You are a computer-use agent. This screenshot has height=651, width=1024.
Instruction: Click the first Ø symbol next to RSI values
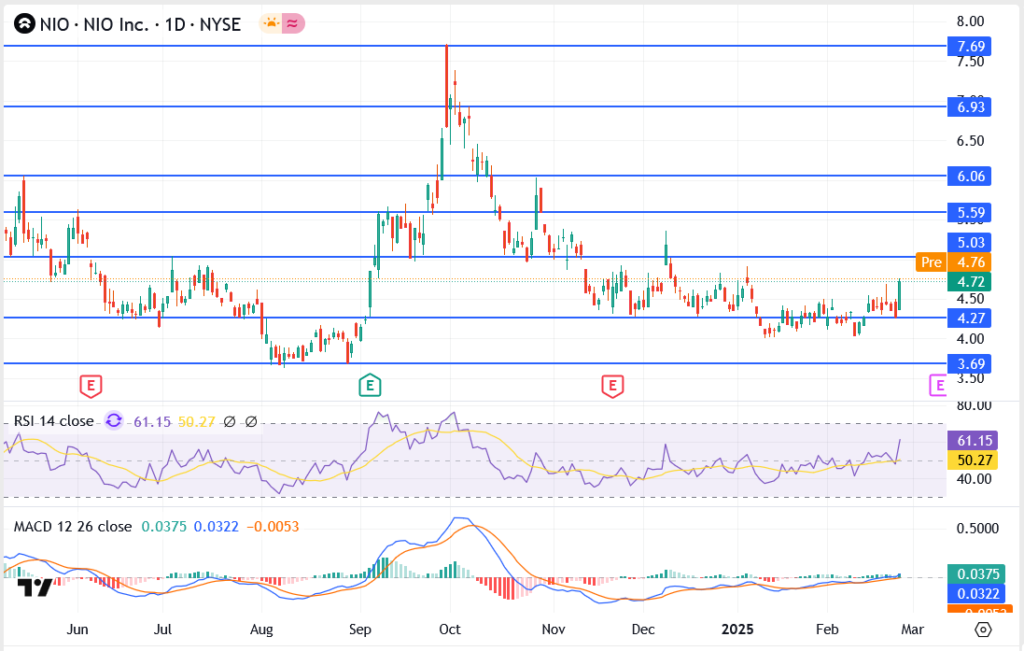pyautogui.click(x=229, y=422)
